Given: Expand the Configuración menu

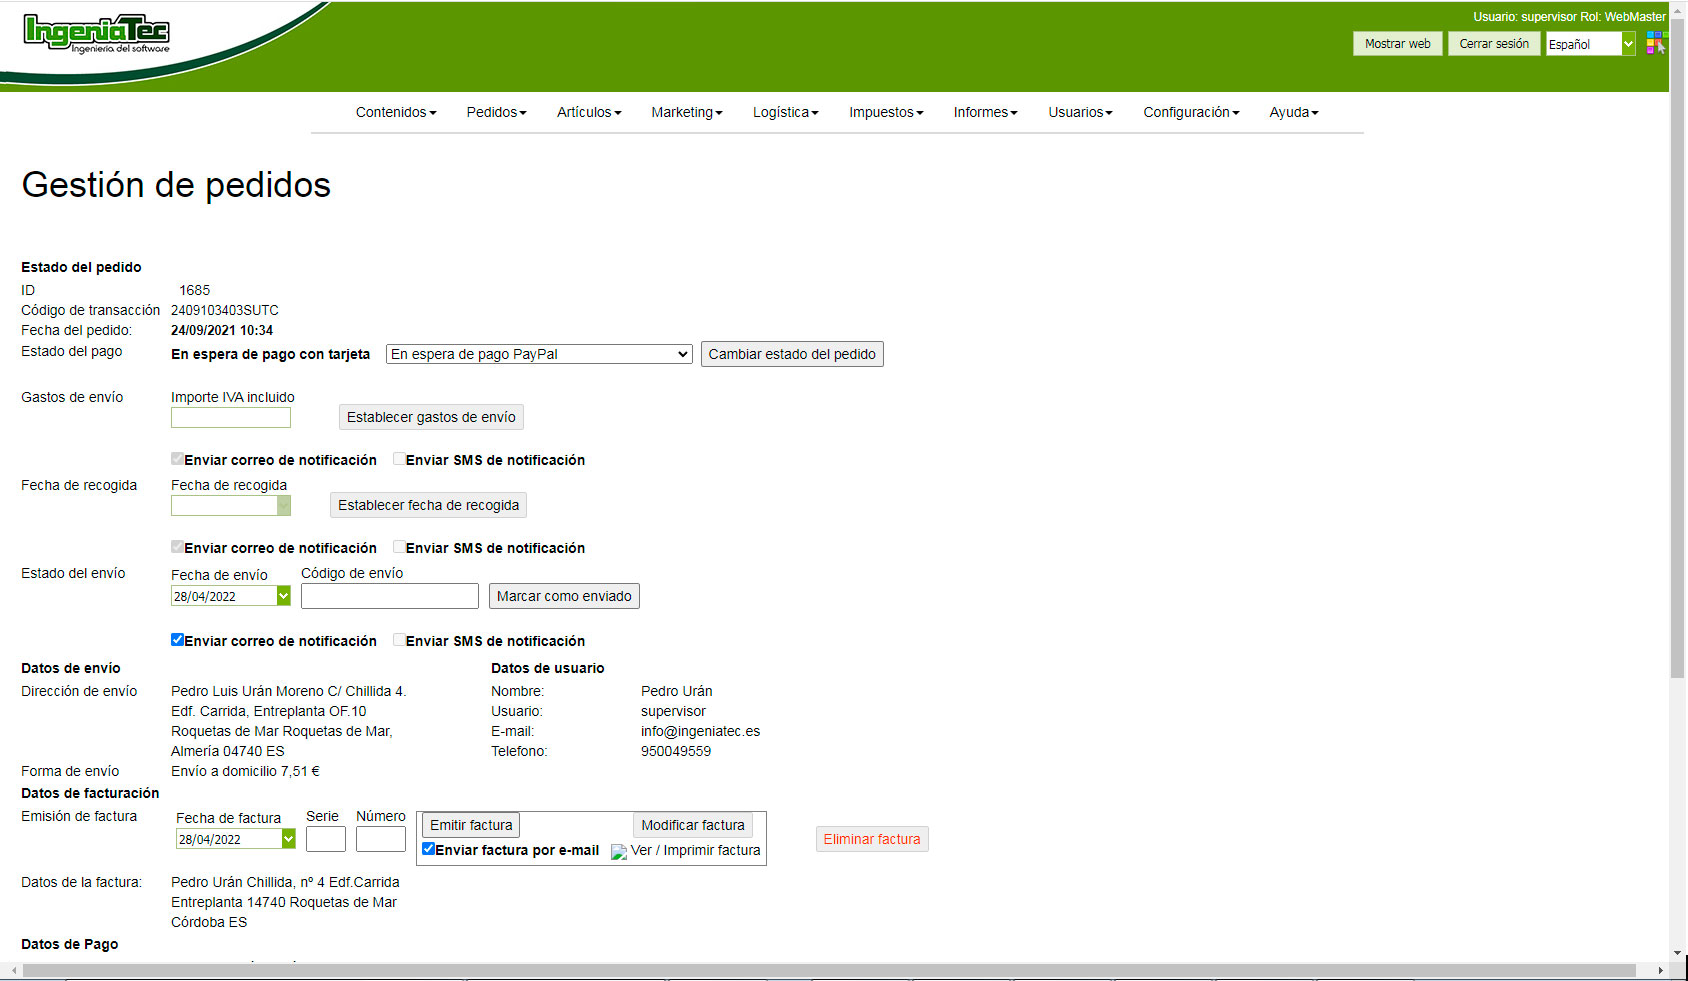Looking at the screenshot, I should [1191, 112].
